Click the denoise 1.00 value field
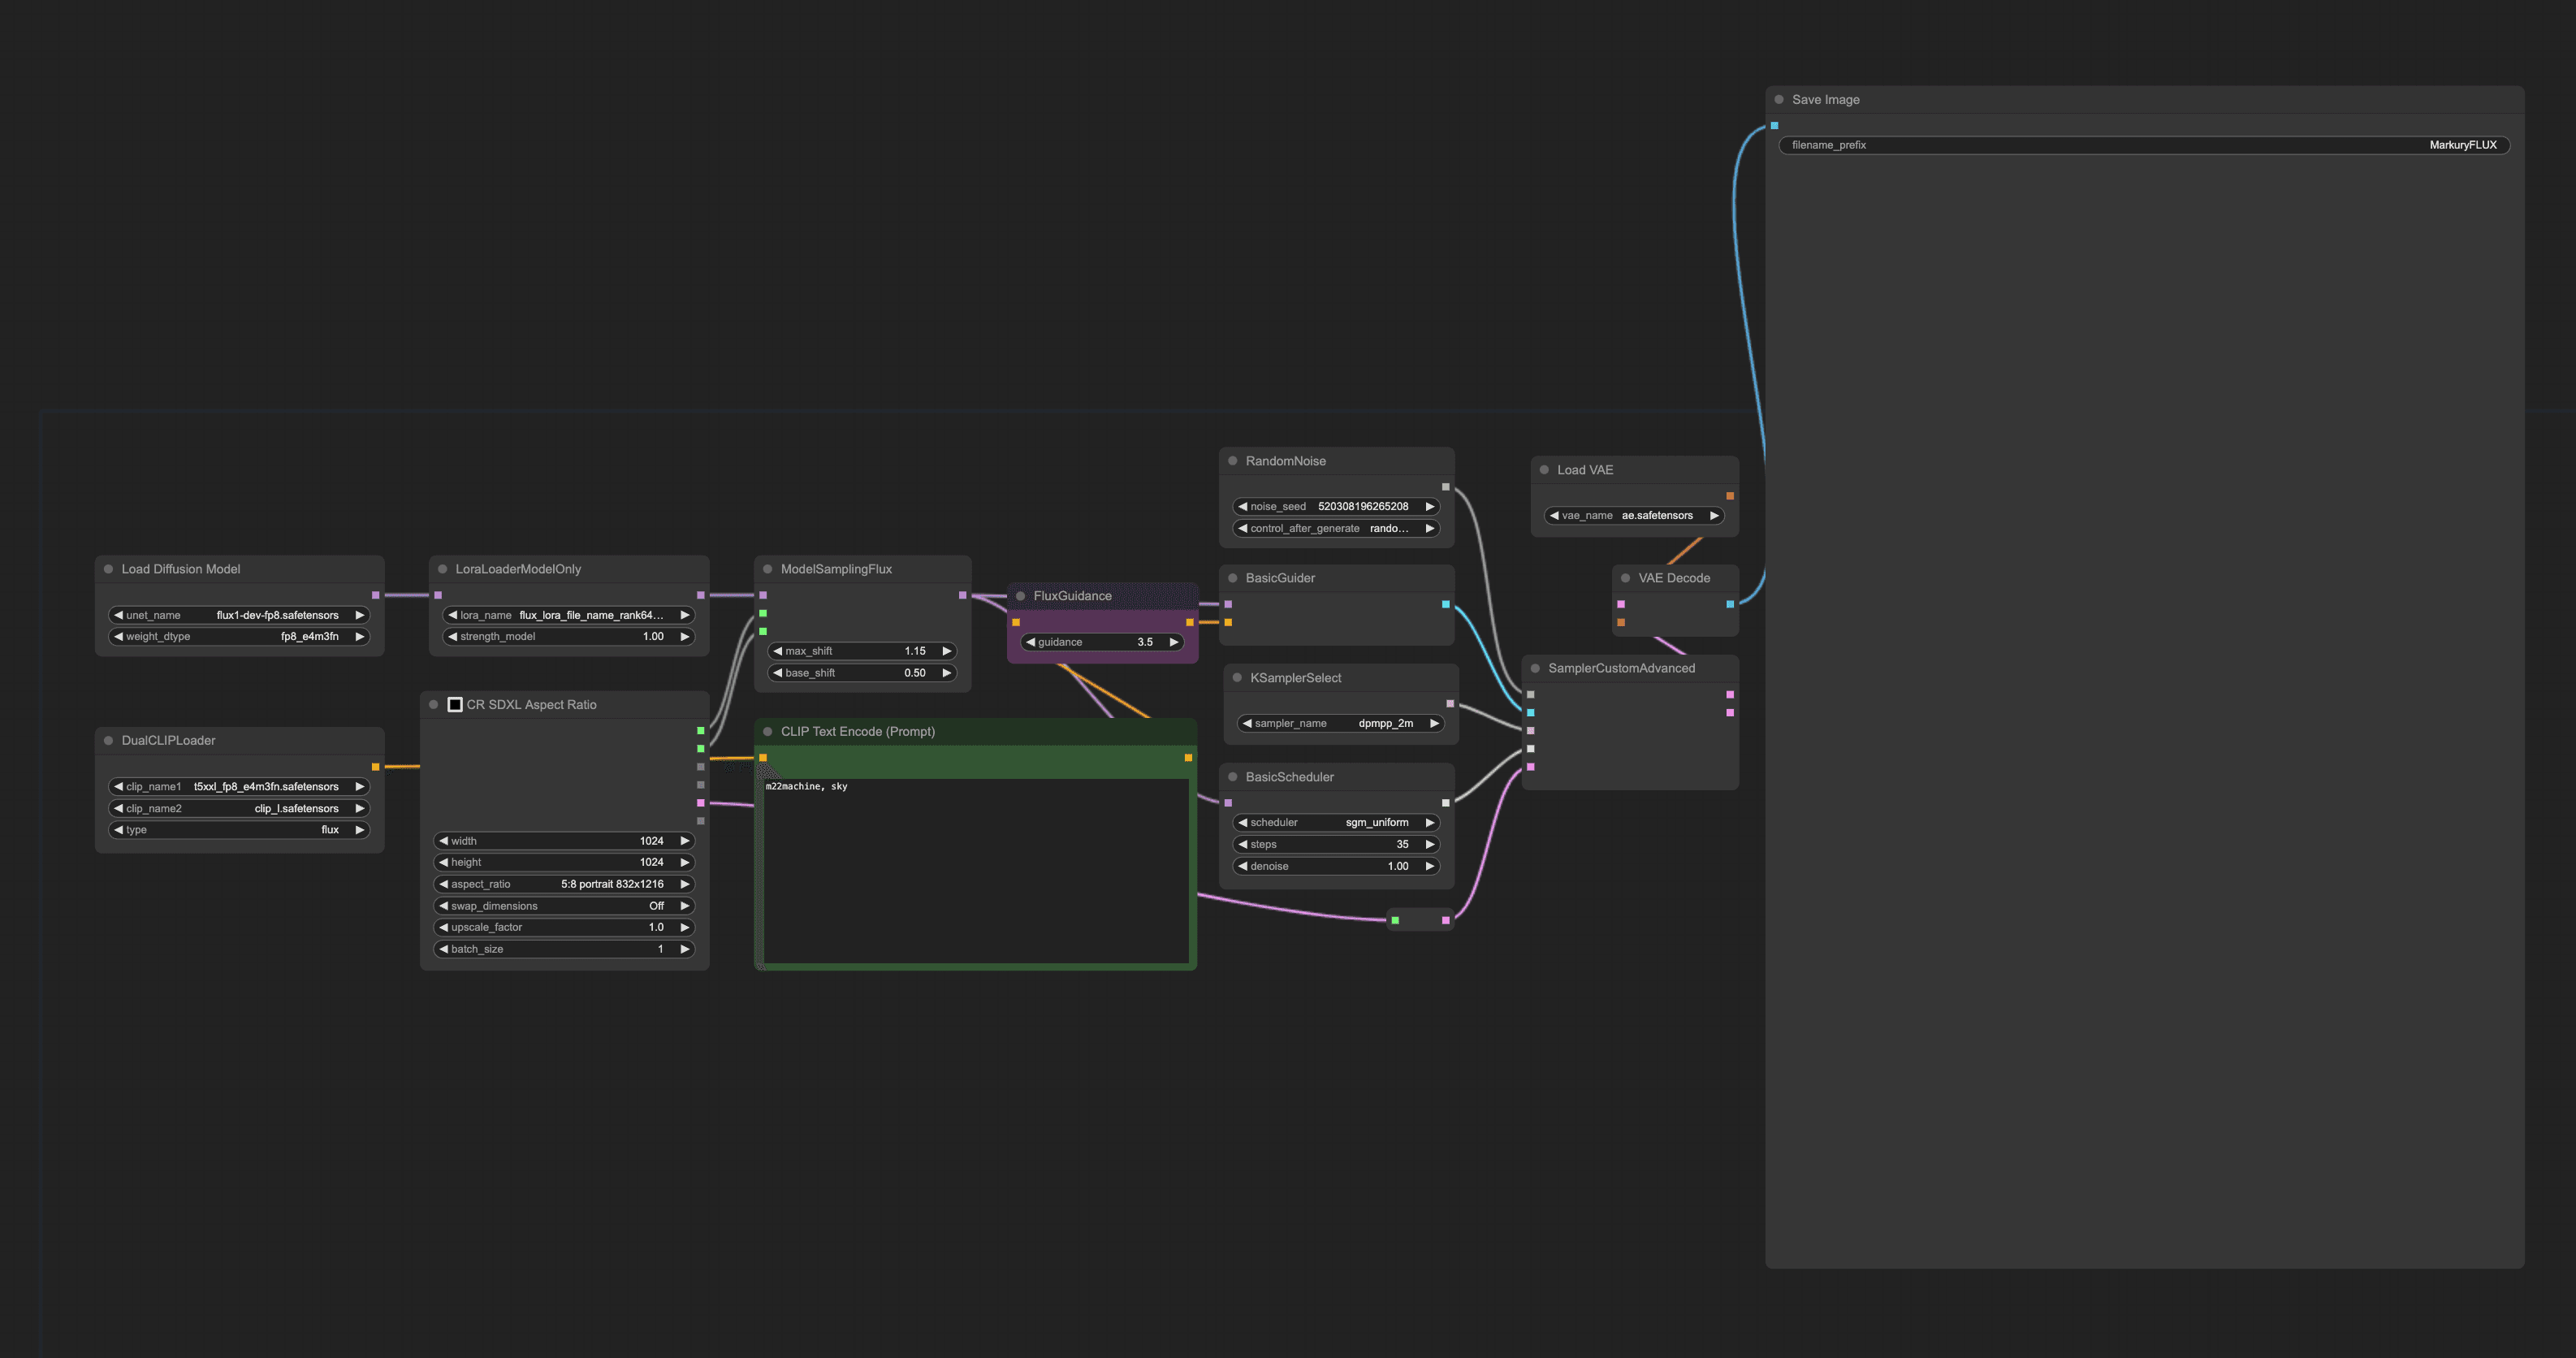 [1336, 867]
